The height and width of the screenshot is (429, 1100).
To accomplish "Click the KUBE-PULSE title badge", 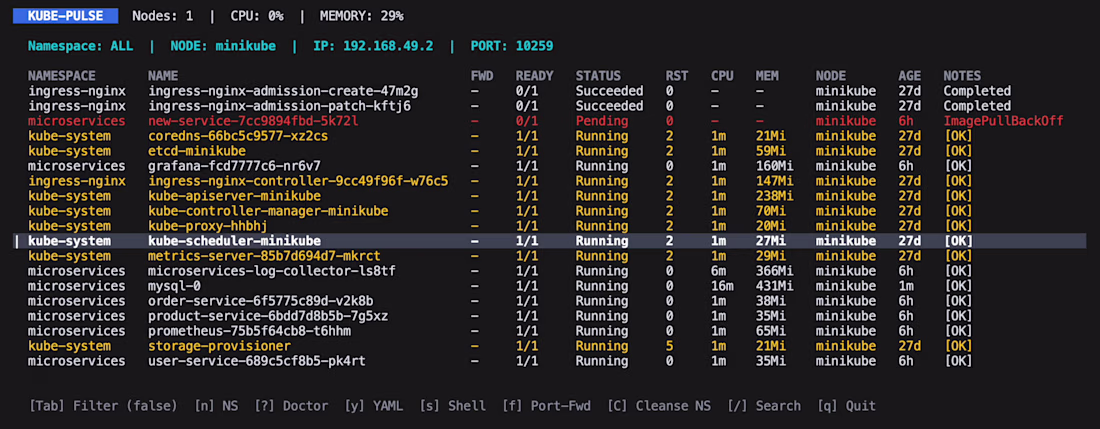I will [x=68, y=16].
